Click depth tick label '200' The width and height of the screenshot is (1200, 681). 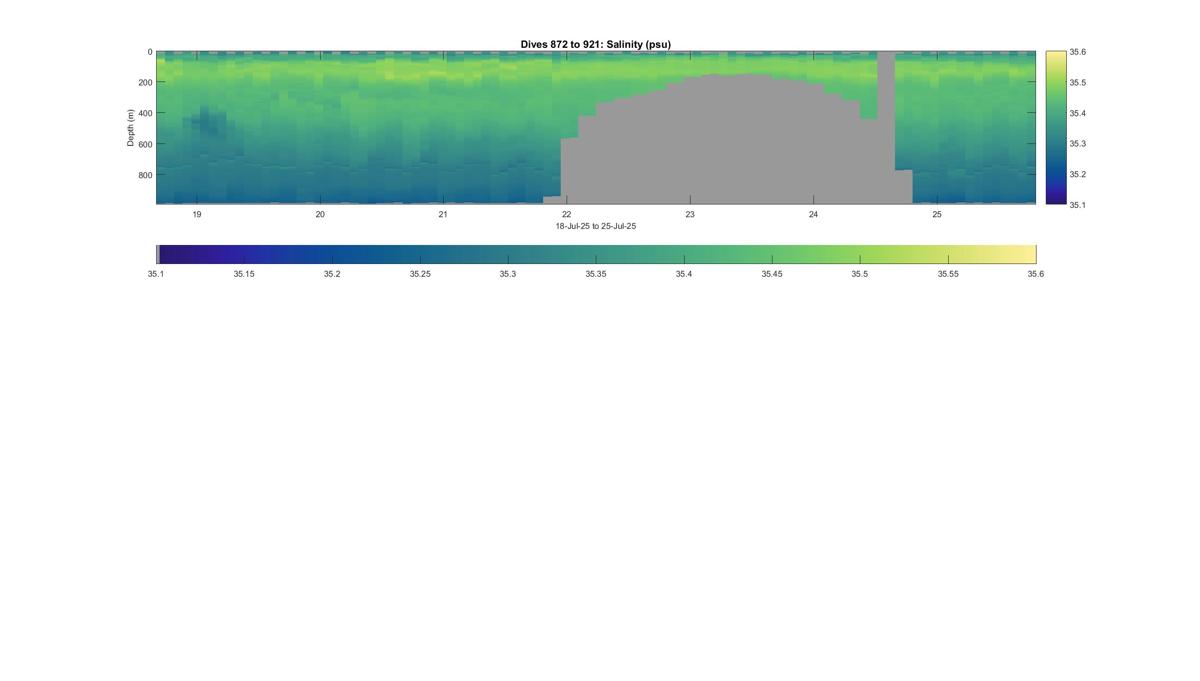click(x=145, y=83)
